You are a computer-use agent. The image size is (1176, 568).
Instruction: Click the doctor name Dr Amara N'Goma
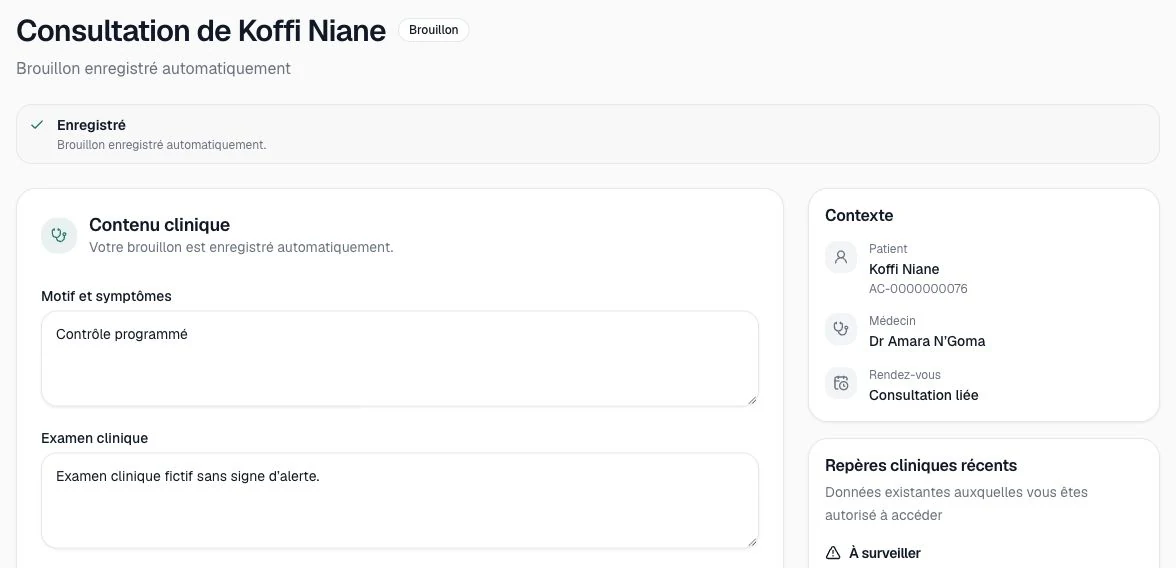tap(927, 341)
